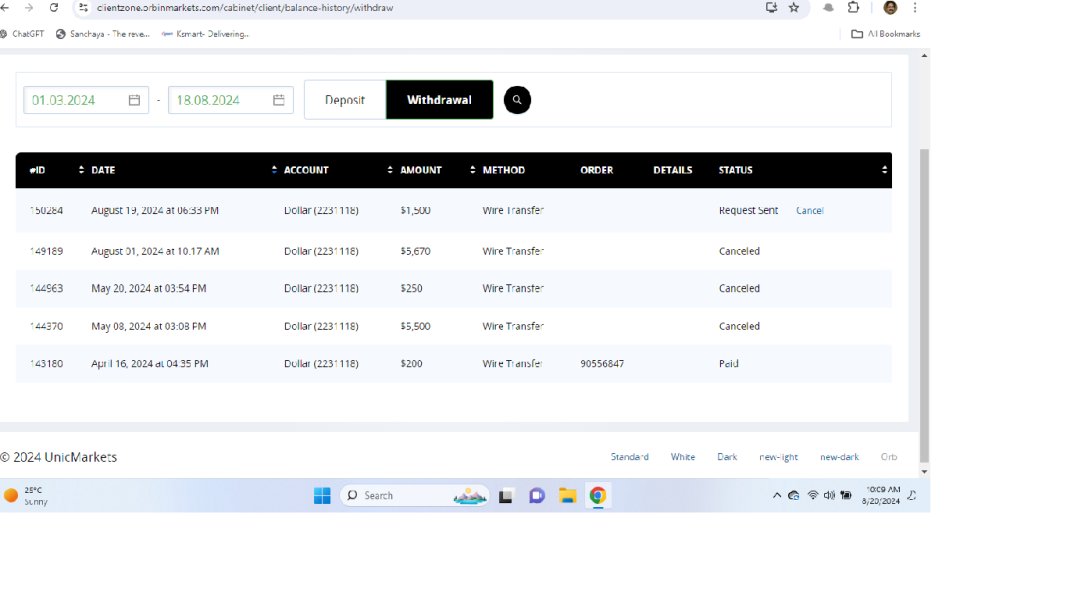Click the page vertical scrollbar

(x=924, y=300)
